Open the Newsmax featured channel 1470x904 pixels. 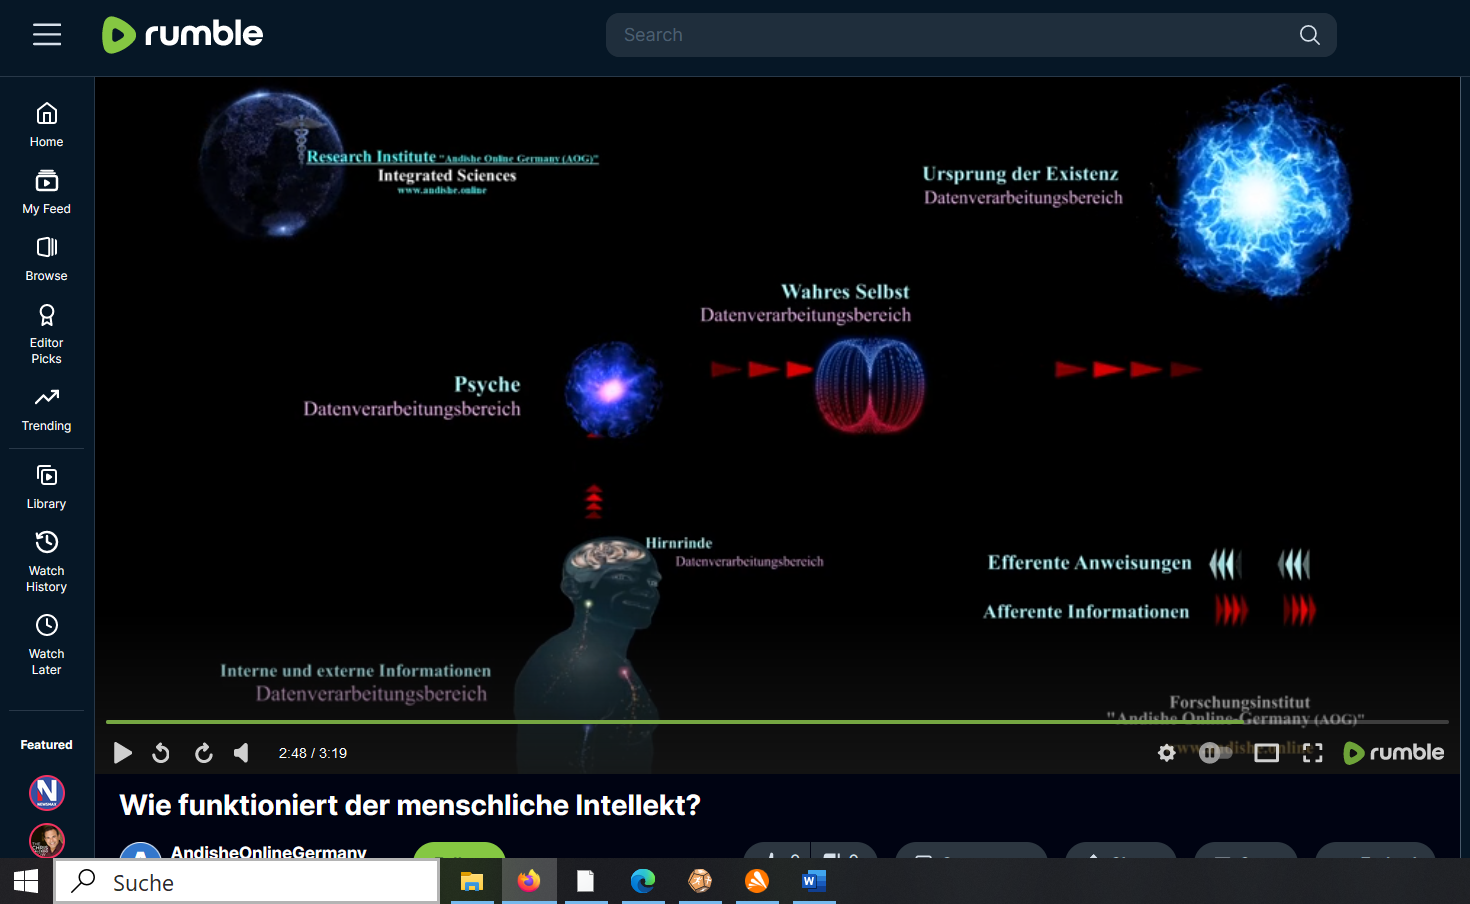(x=47, y=793)
